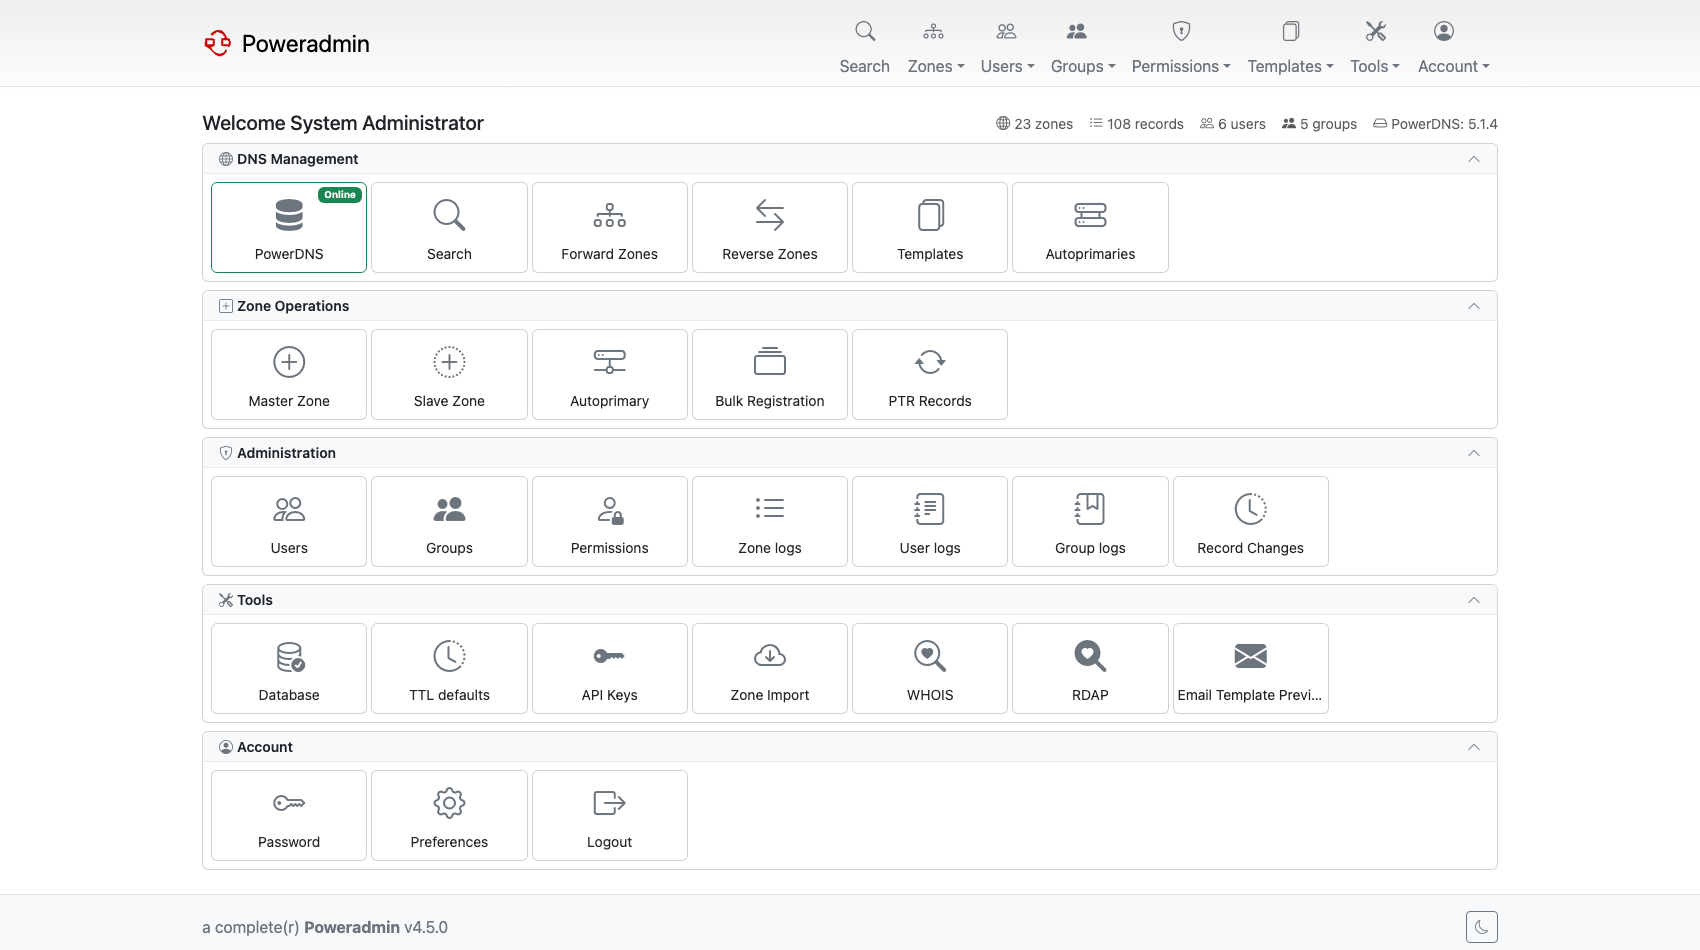Open Email Template Preview tile
Viewport: 1700px width, 950px height.
pos(1250,668)
